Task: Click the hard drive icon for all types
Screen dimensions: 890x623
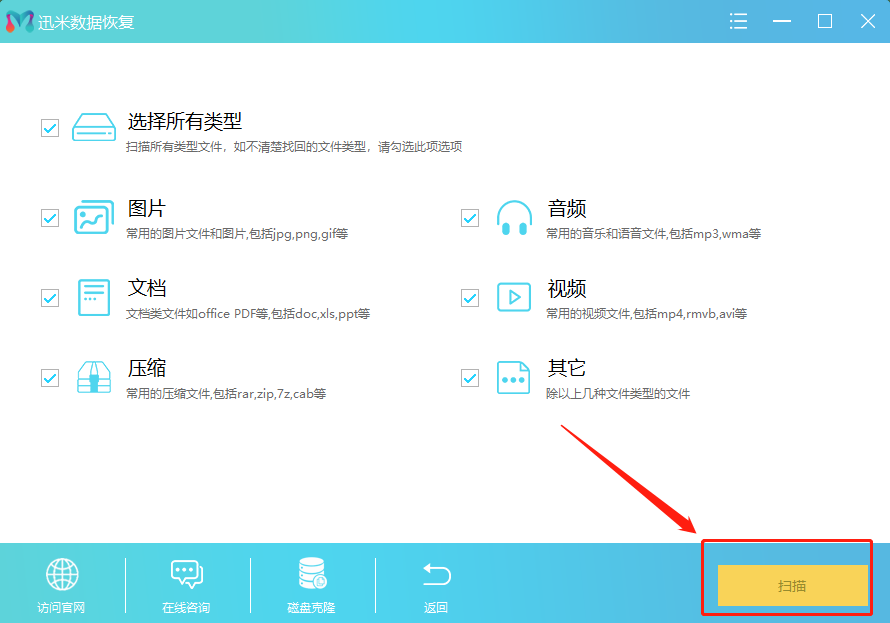Action: [94, 128]
